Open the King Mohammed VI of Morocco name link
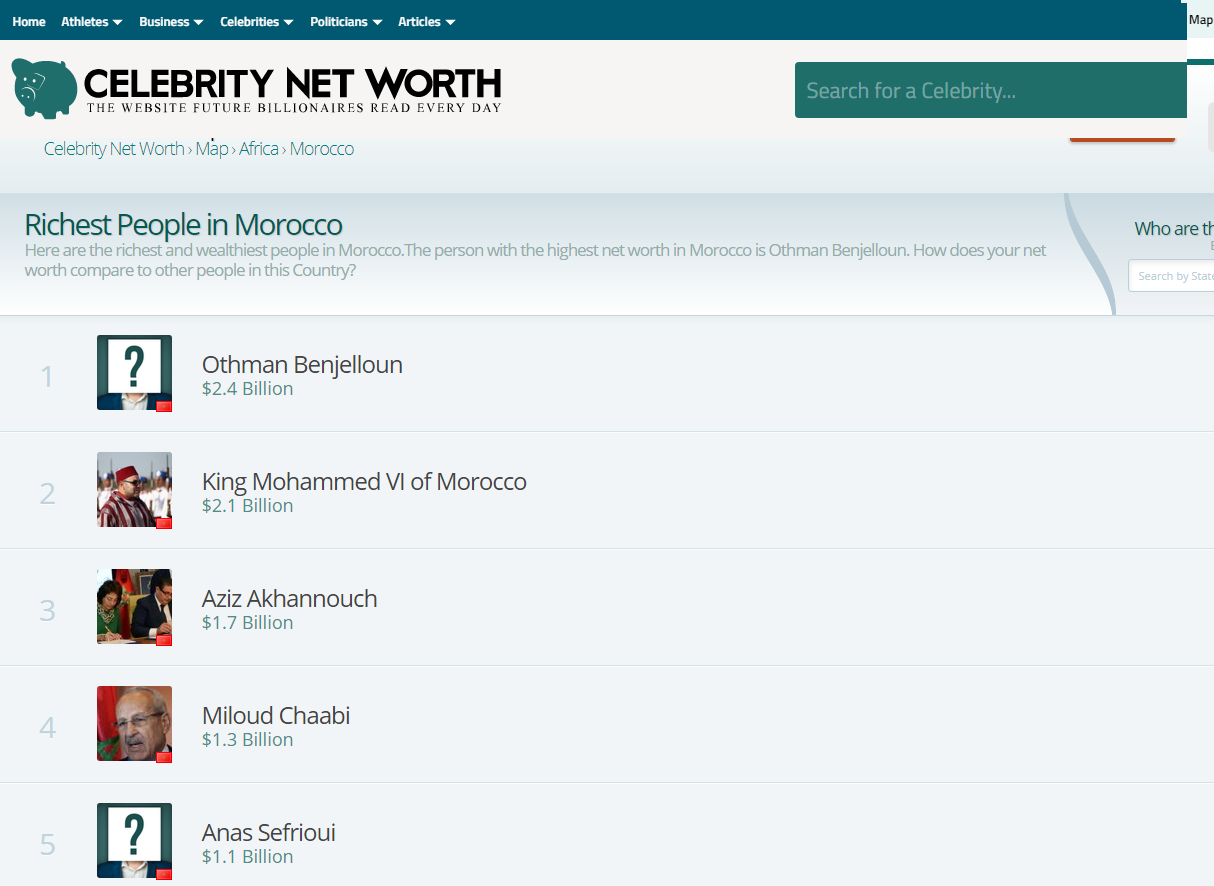Viewport: 1214px width, 886px height. click(364, 482)
